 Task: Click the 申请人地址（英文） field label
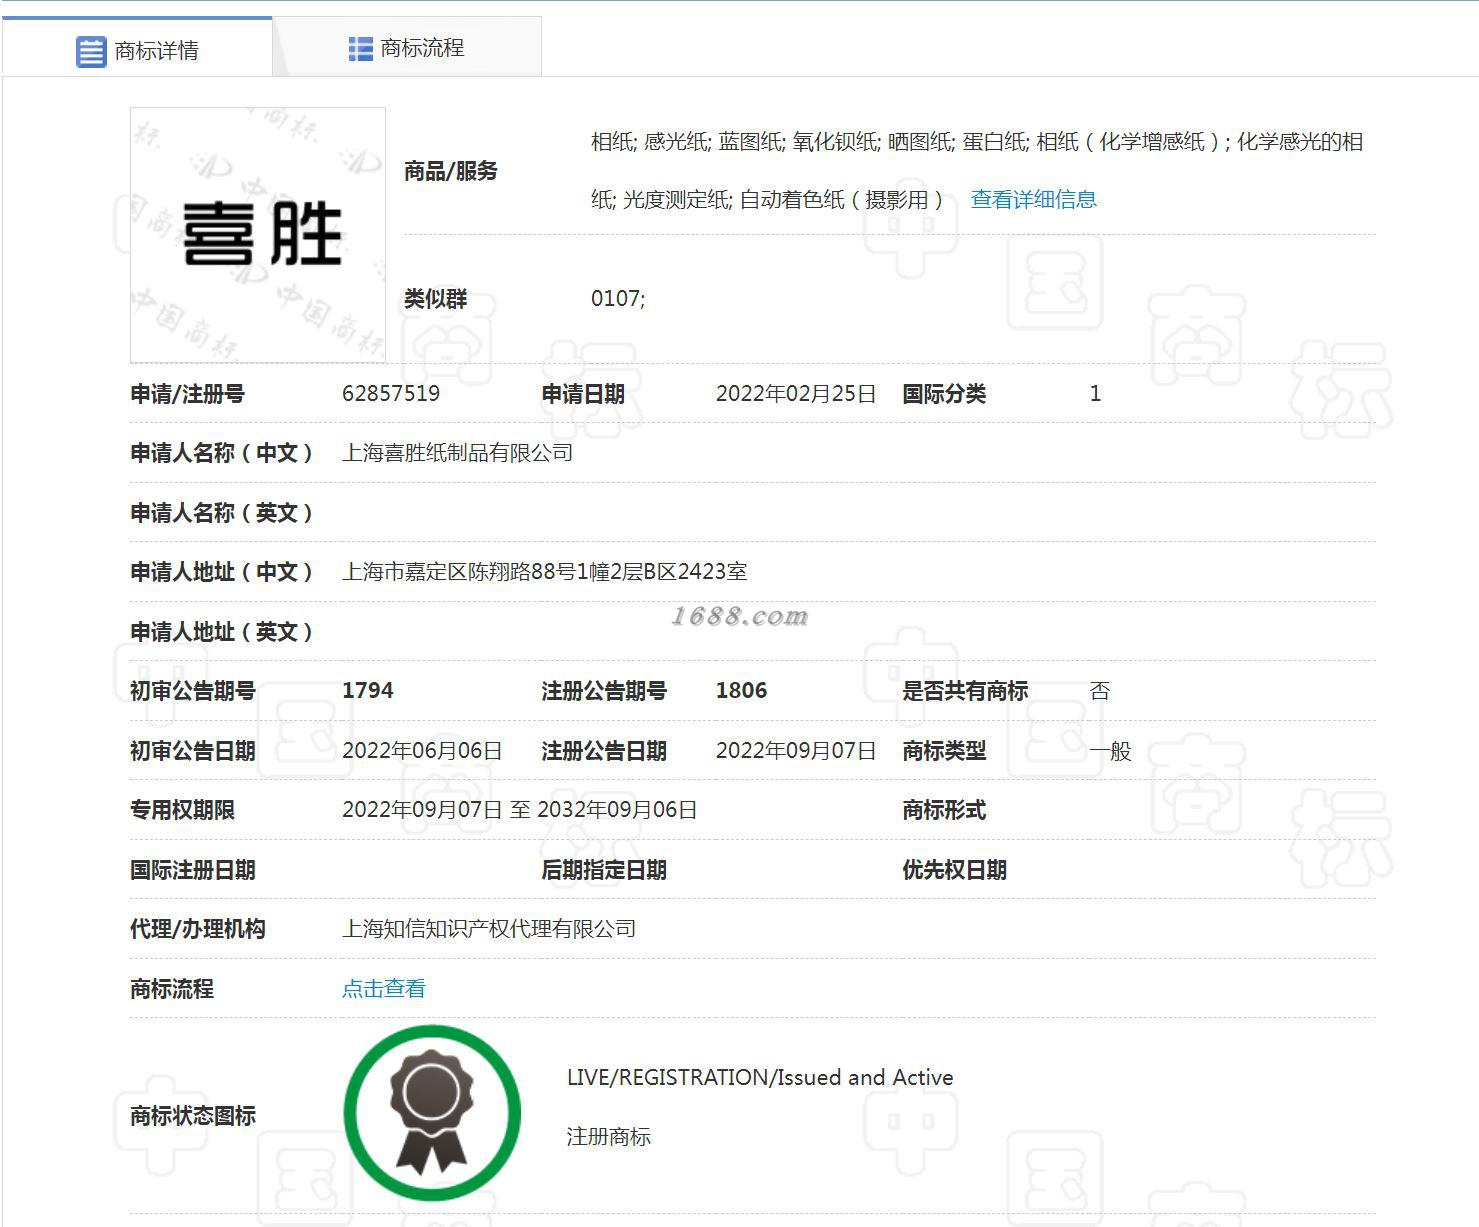(222, 632)
